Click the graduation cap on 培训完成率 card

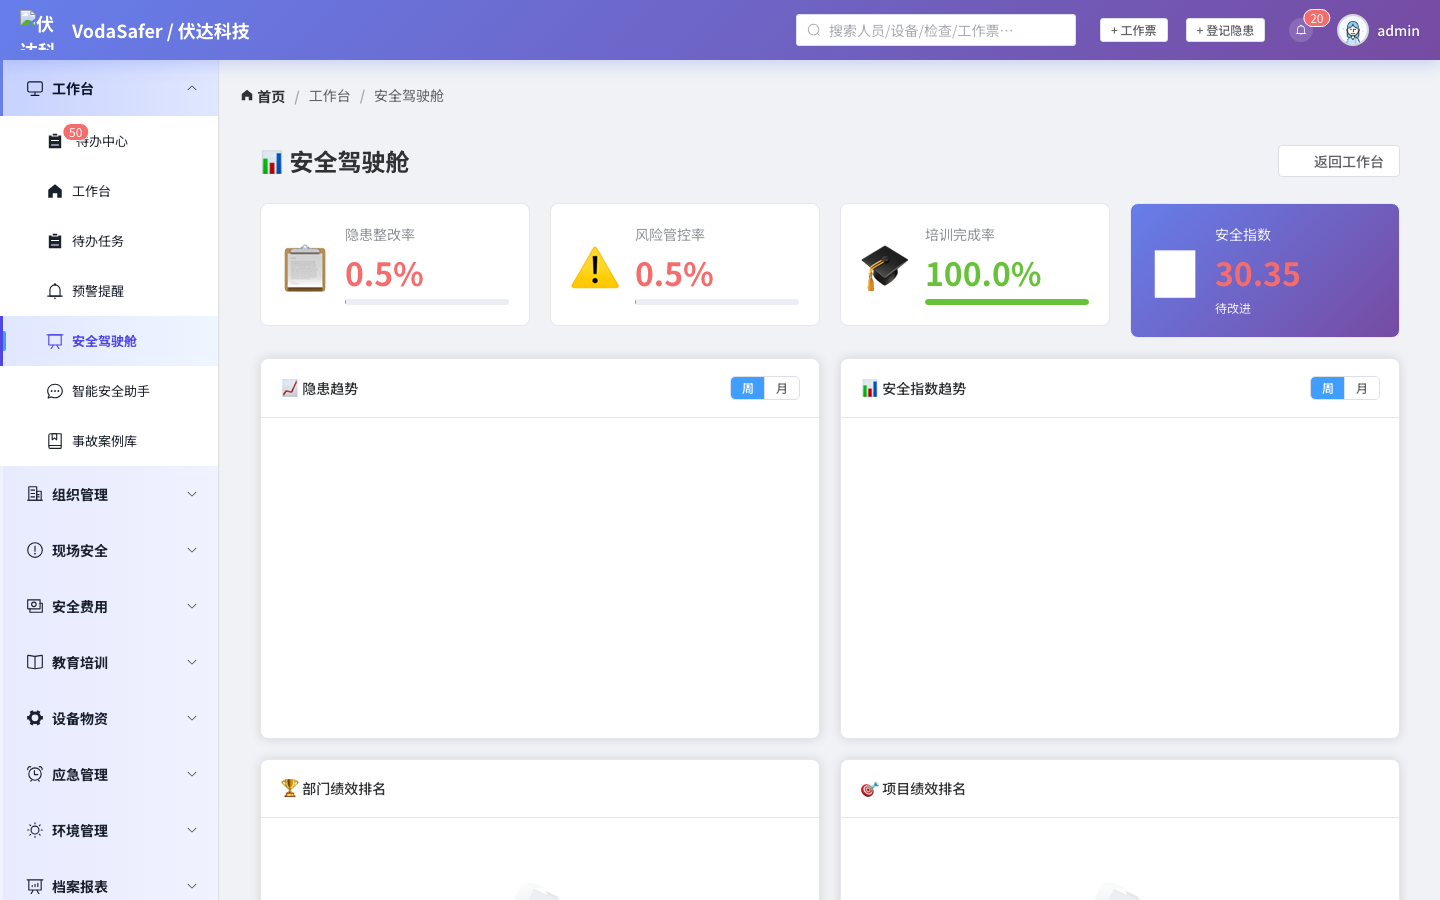(885, 268)
